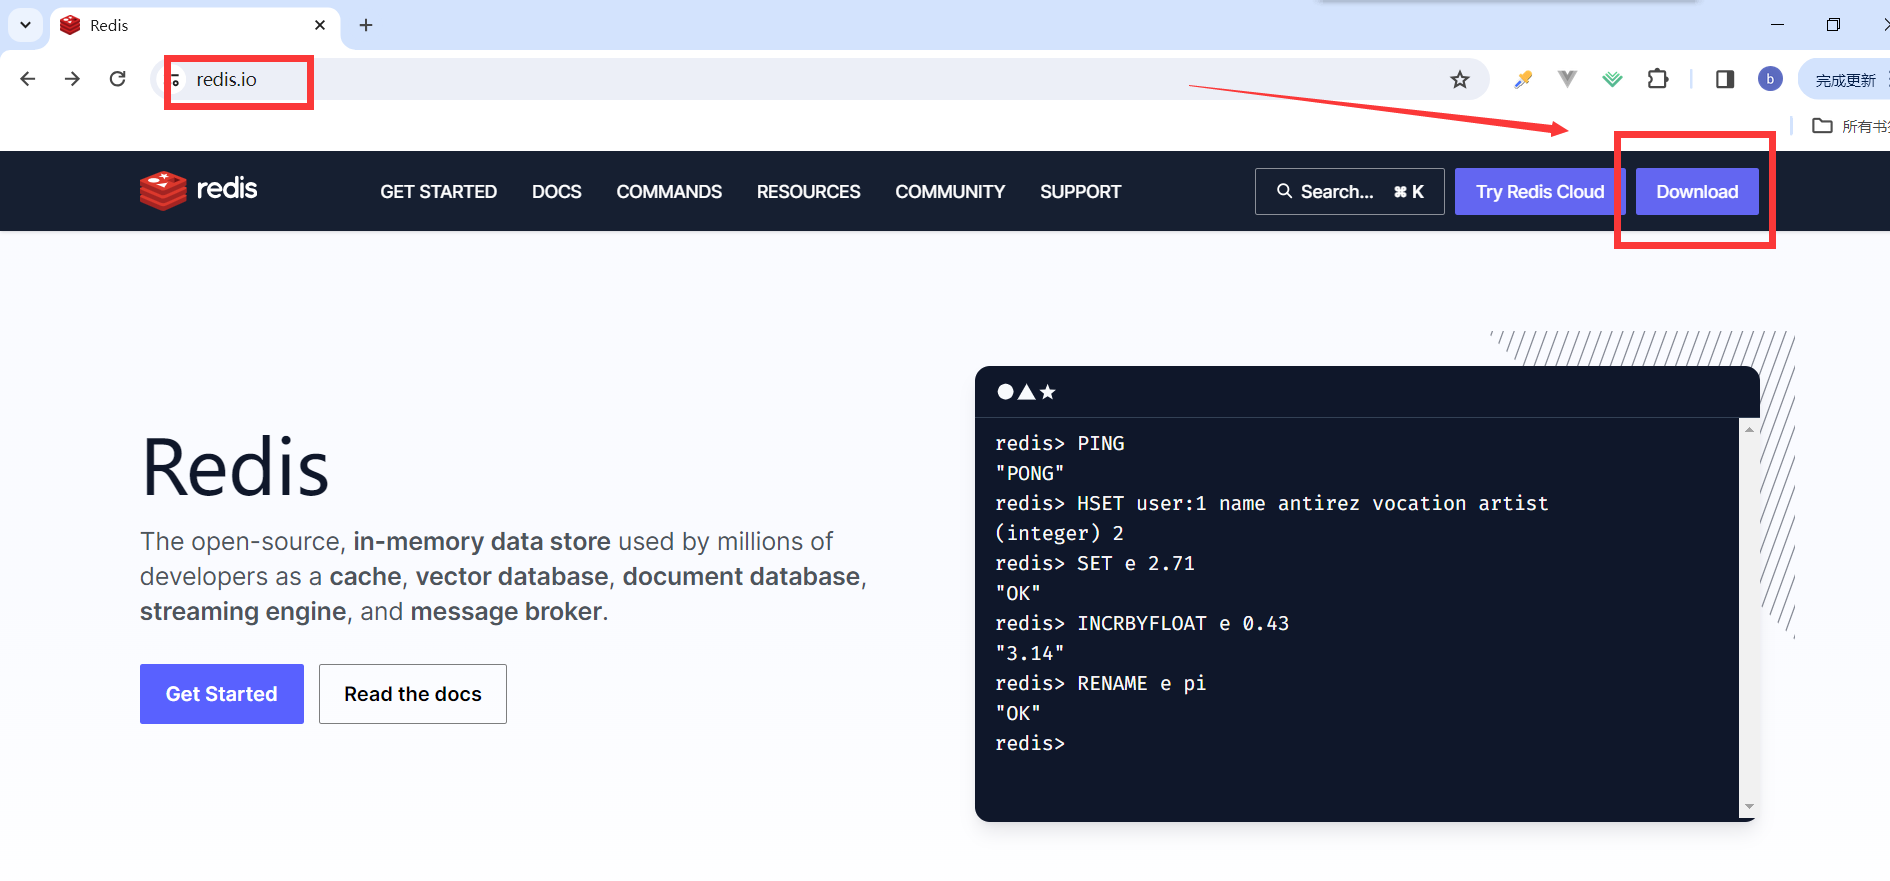The height and width of the screenshot is (881, 1890).
Task: Toggle the browser side panel
Action: click(1725, 79)
